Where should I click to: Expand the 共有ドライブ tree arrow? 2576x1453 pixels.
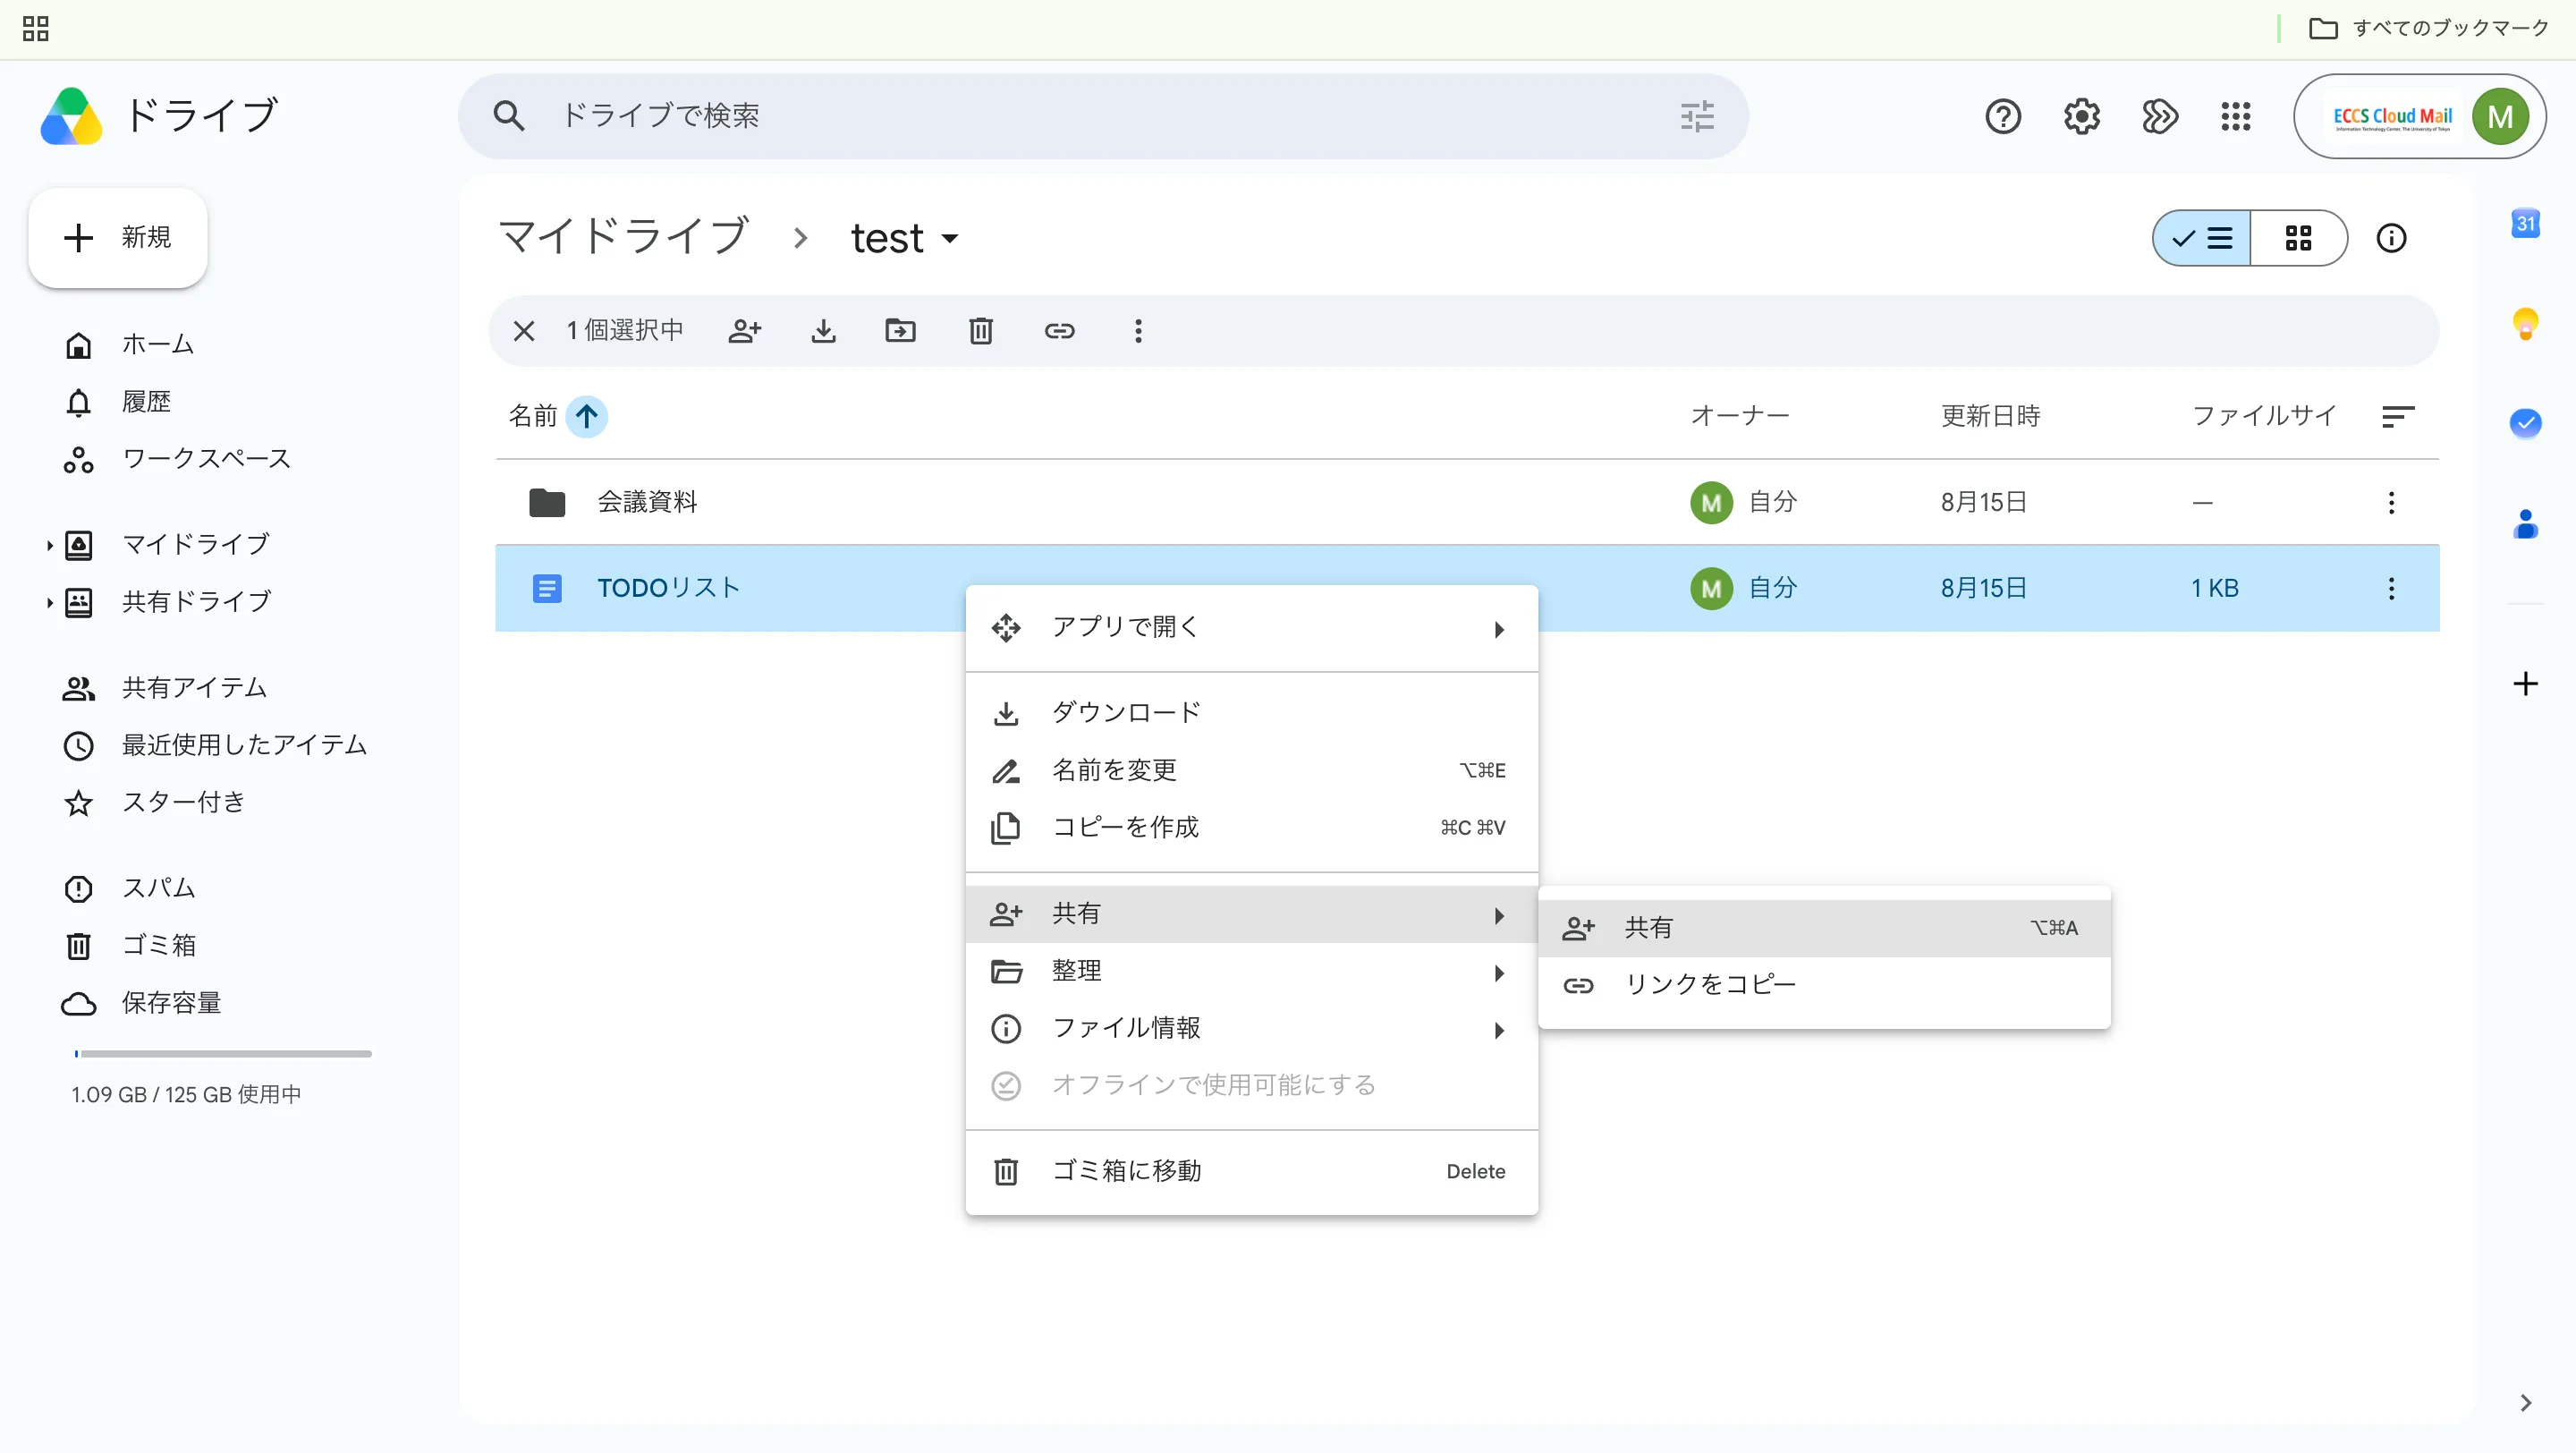(49, 602)
